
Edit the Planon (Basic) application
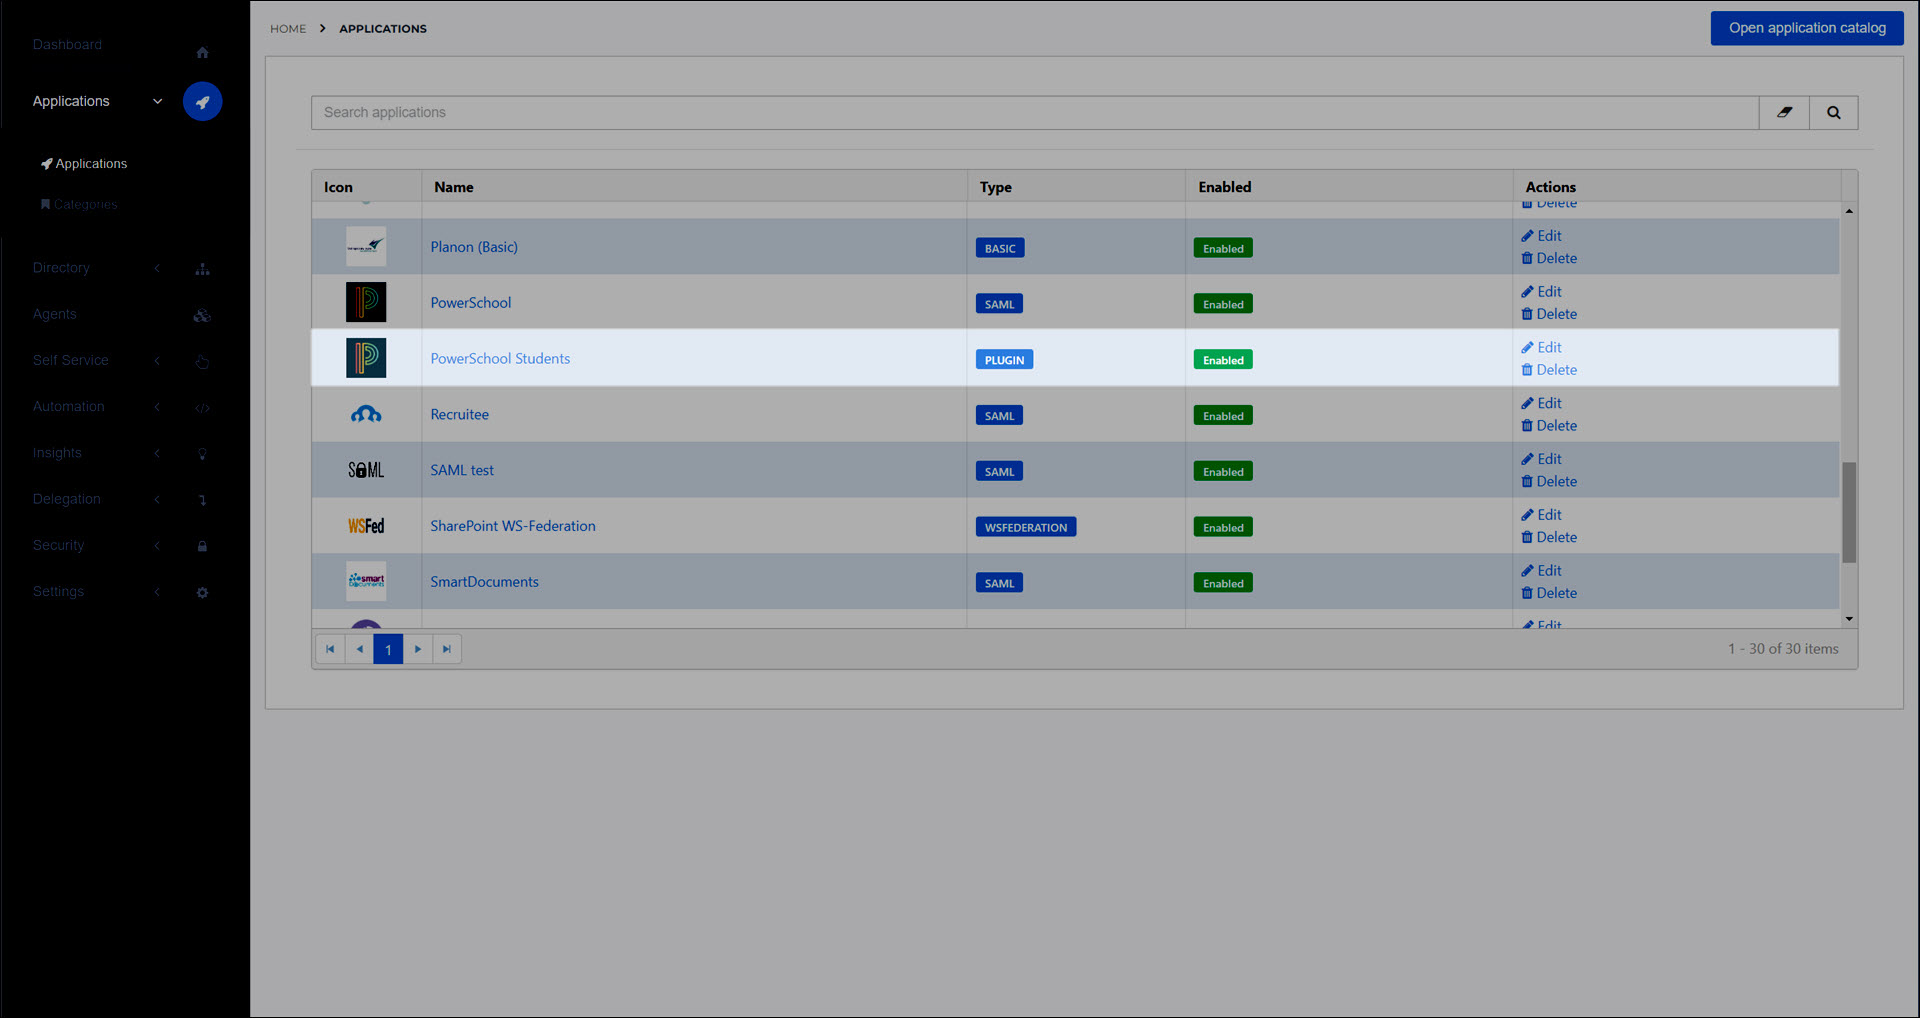click(1541, 236)
